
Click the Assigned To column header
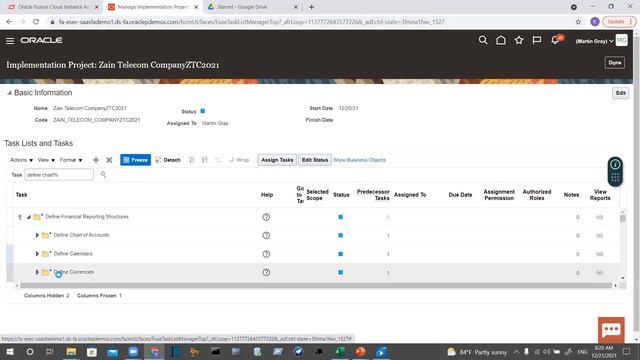(x=410, y=195)
